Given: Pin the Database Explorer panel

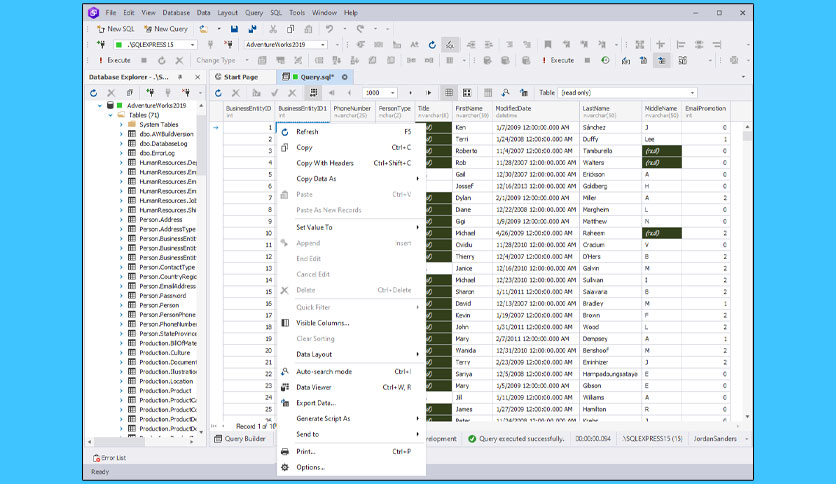Looking at the screenshot, I should coord(180,77).
